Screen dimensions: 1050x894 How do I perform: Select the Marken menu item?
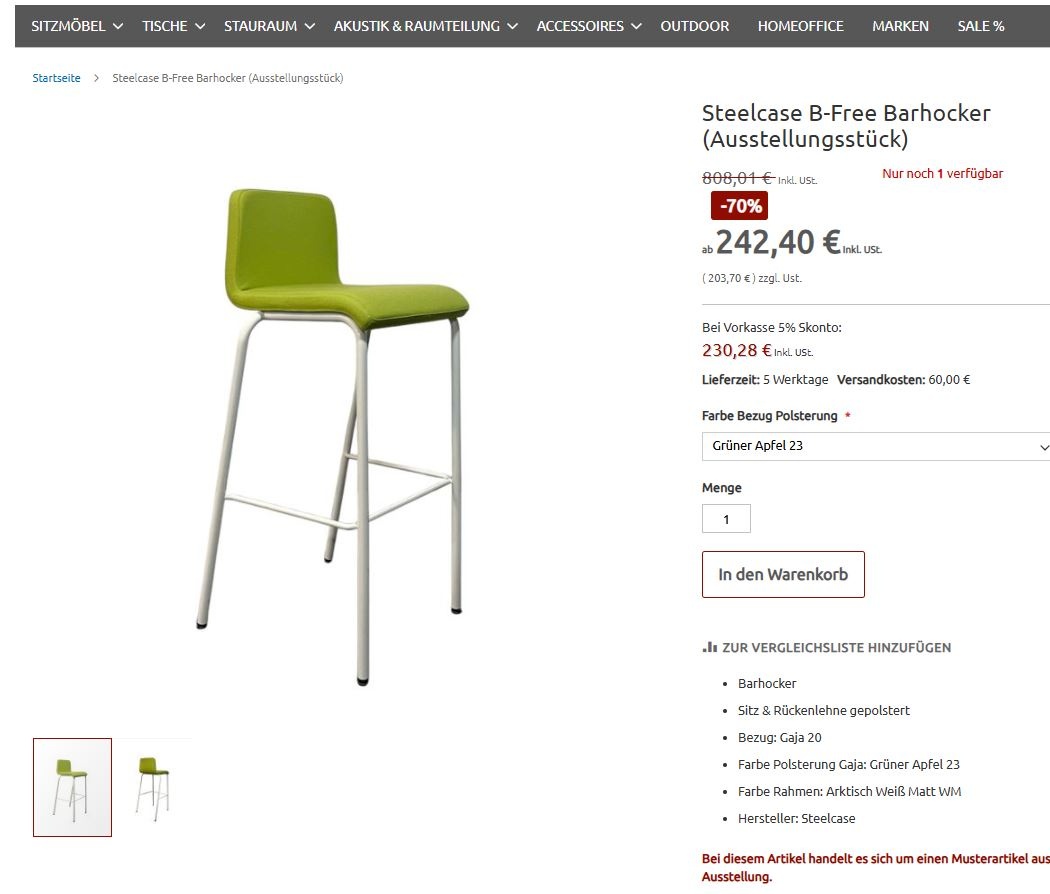pyautogui.click(x=900, y=26)
